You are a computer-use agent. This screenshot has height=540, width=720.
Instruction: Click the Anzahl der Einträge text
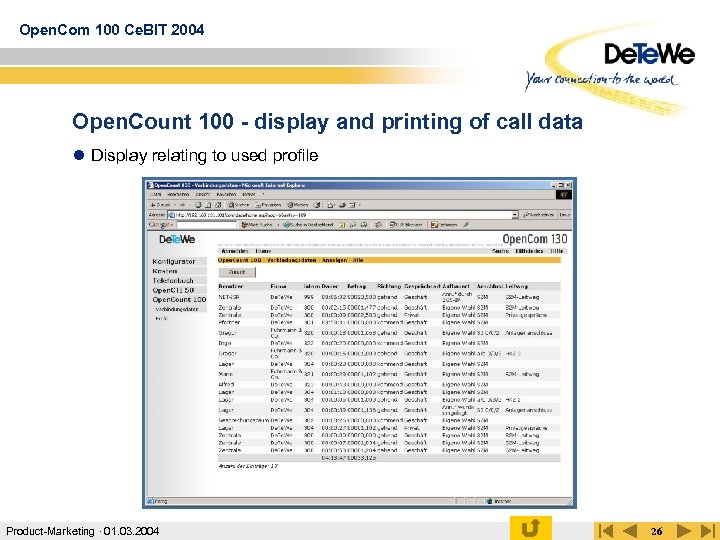pos(248,466)
